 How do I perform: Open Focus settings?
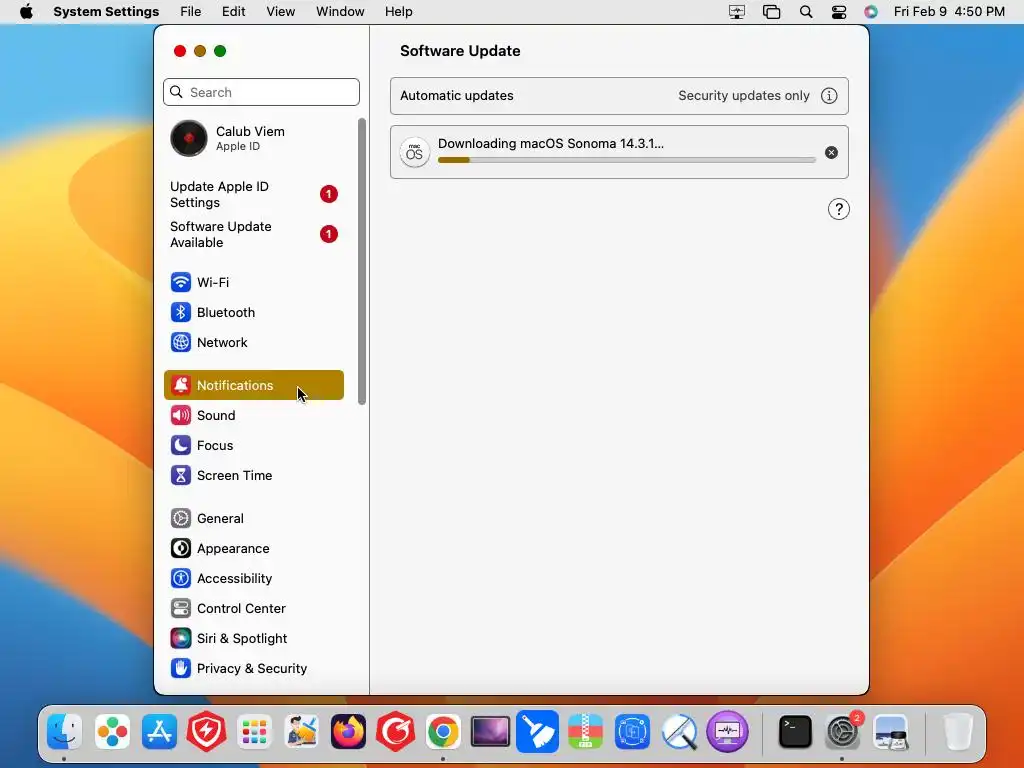click(x=253, y=445)
